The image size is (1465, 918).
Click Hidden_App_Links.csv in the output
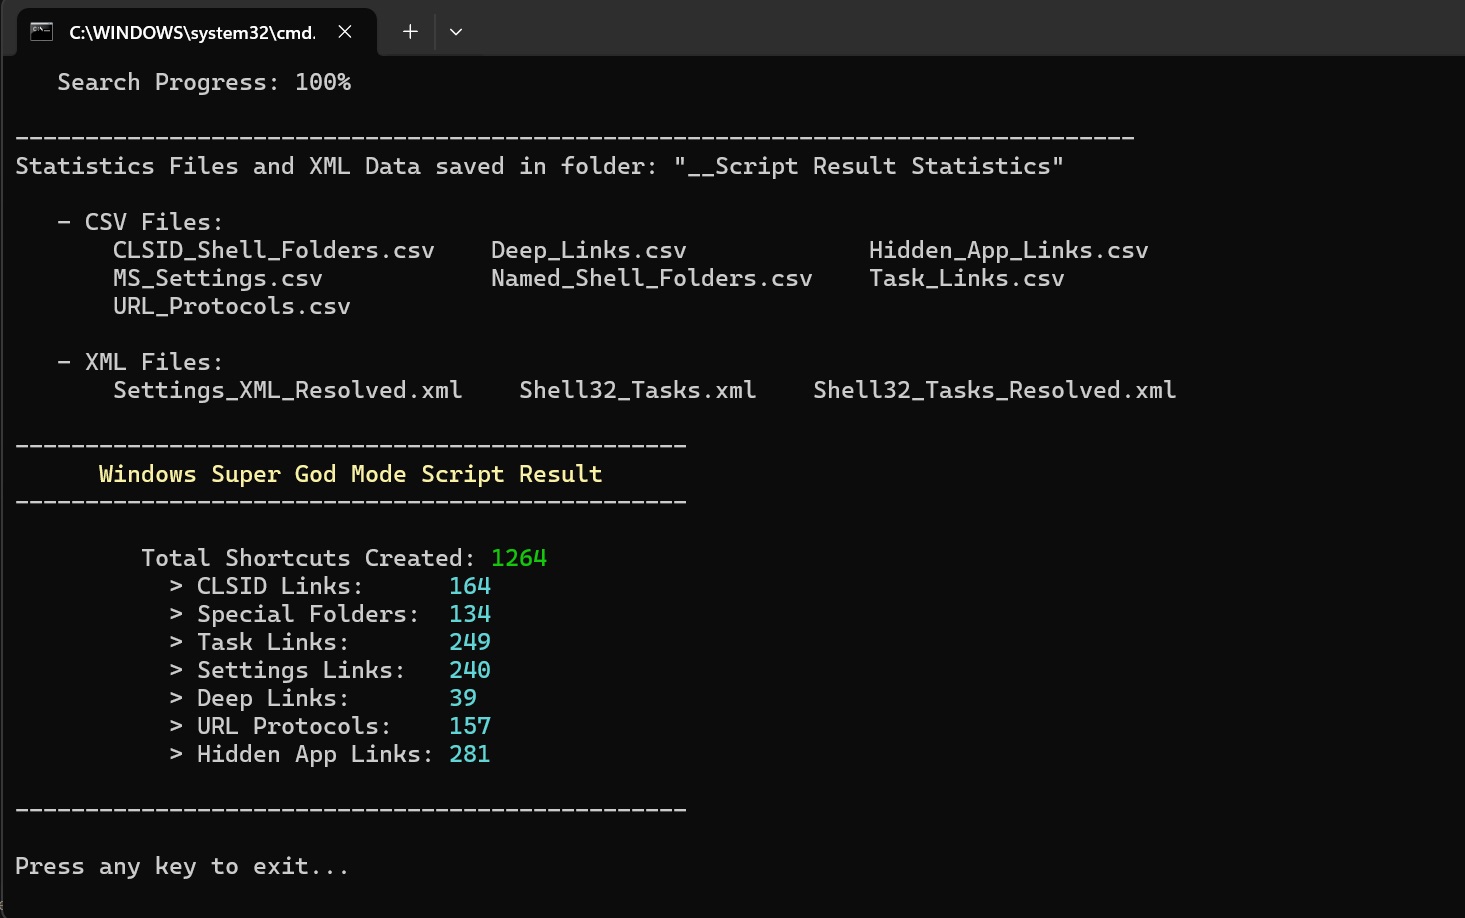pyautogui.click(x=1008, y=249)
